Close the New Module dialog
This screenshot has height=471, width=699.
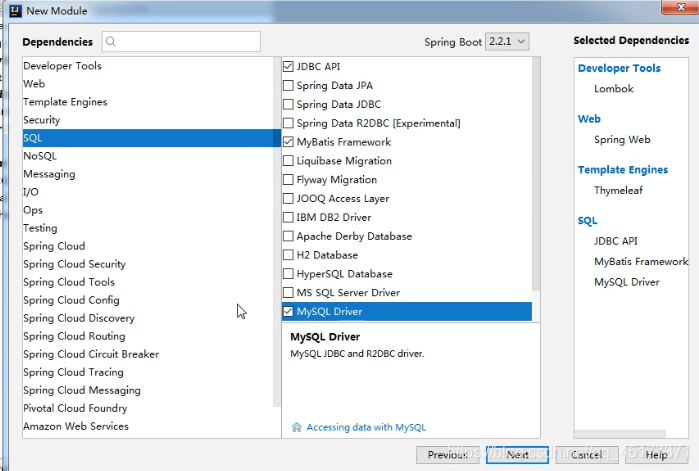click(x=681, y=7)
